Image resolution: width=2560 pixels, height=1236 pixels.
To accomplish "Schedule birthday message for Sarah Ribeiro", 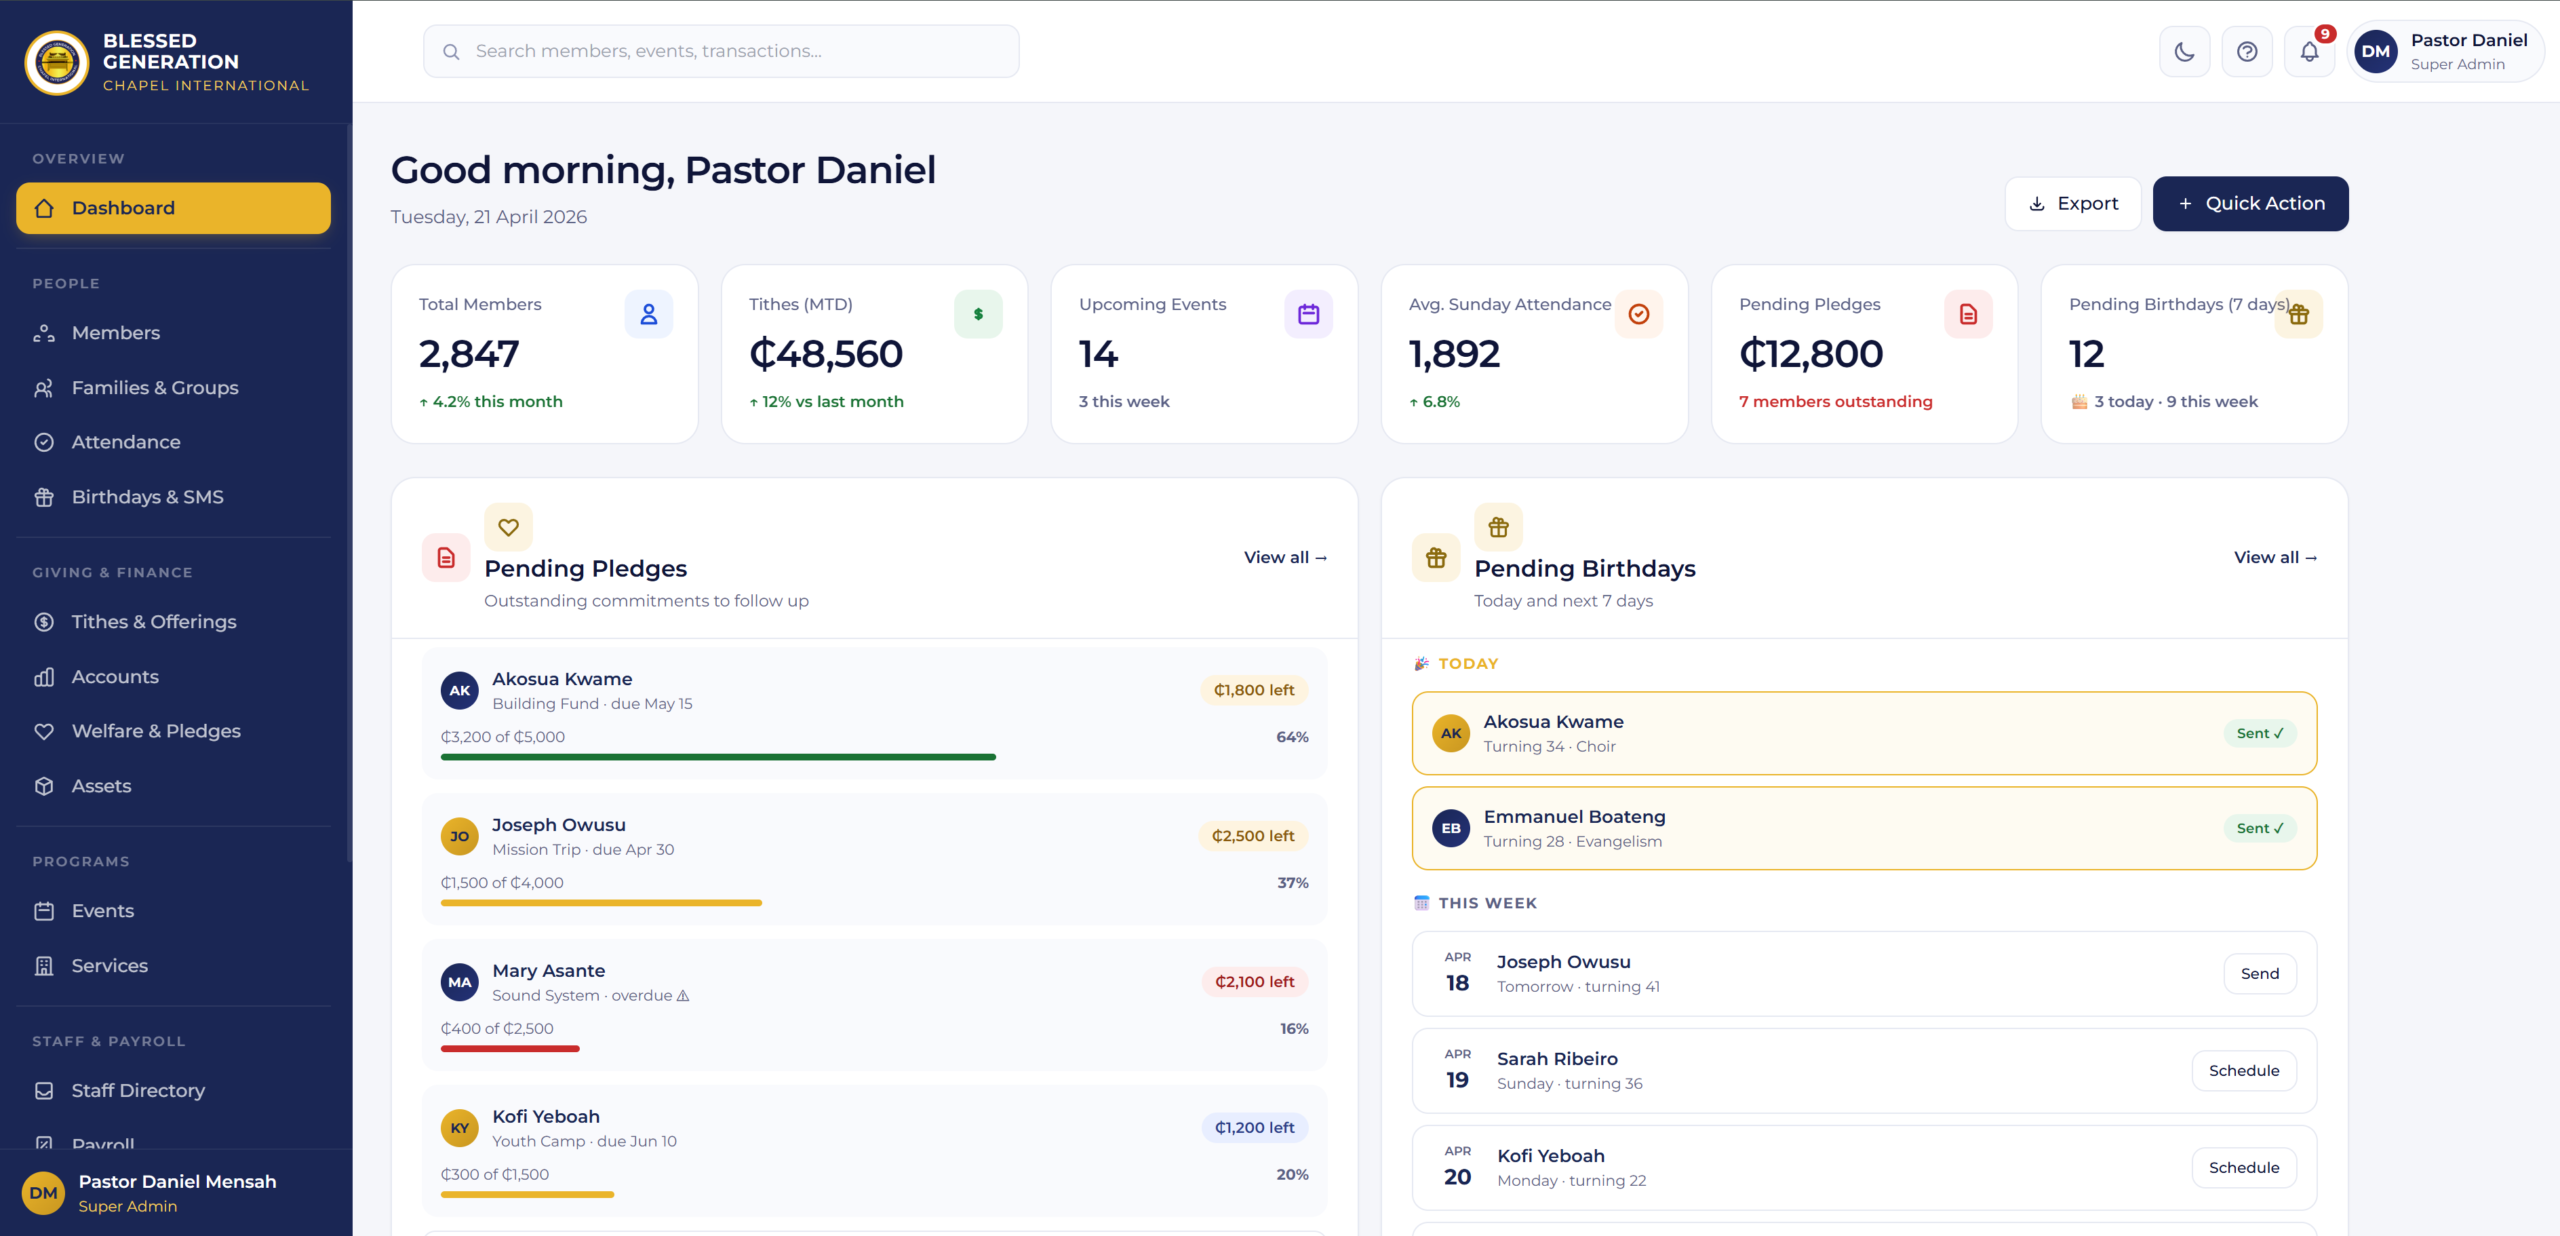I will pyautogui.click(x=2244, y=1071).
